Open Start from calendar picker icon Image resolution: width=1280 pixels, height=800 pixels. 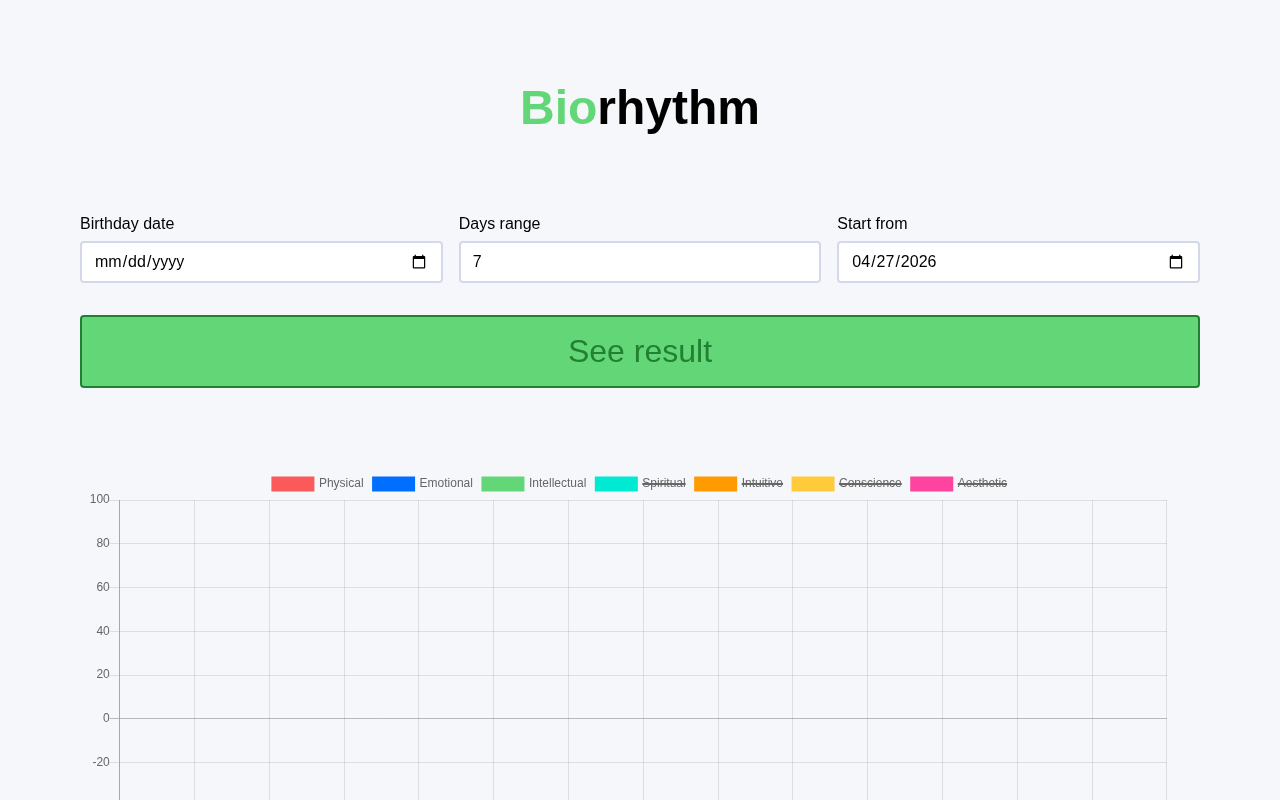(1176, 262)
